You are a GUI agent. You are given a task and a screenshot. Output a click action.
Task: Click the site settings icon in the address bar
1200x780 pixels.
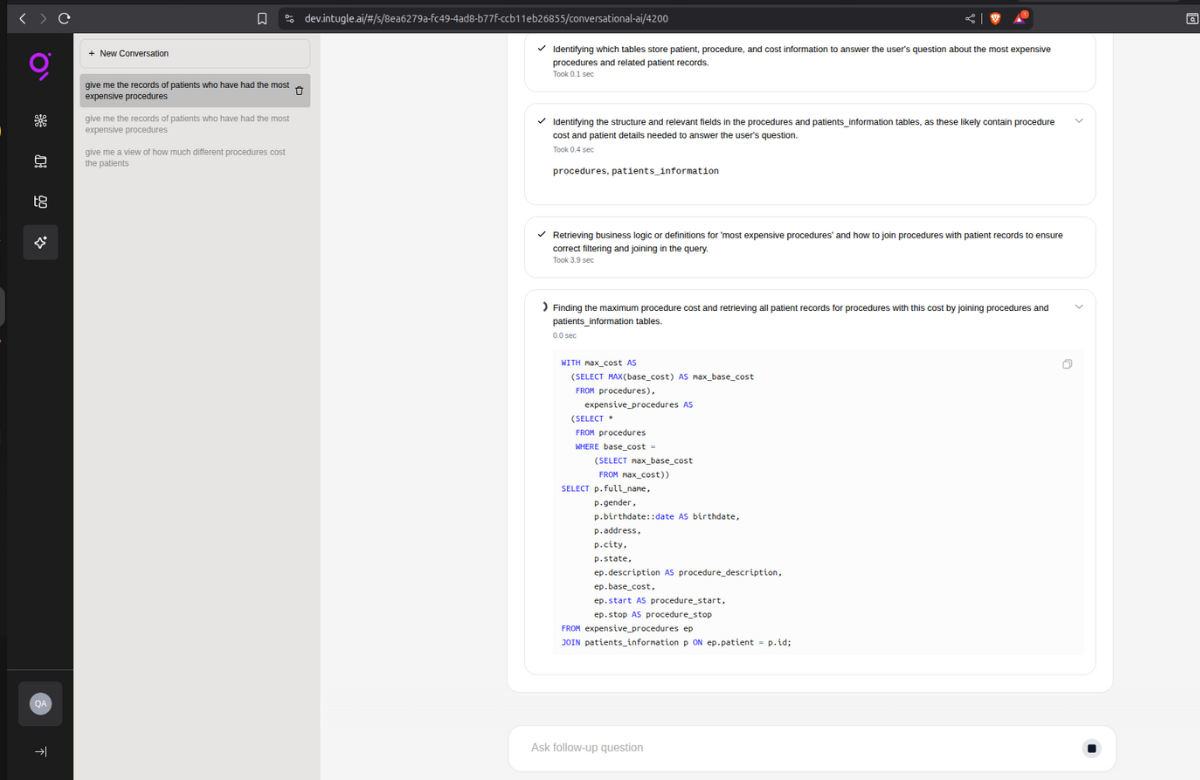(x=289, y=18)
